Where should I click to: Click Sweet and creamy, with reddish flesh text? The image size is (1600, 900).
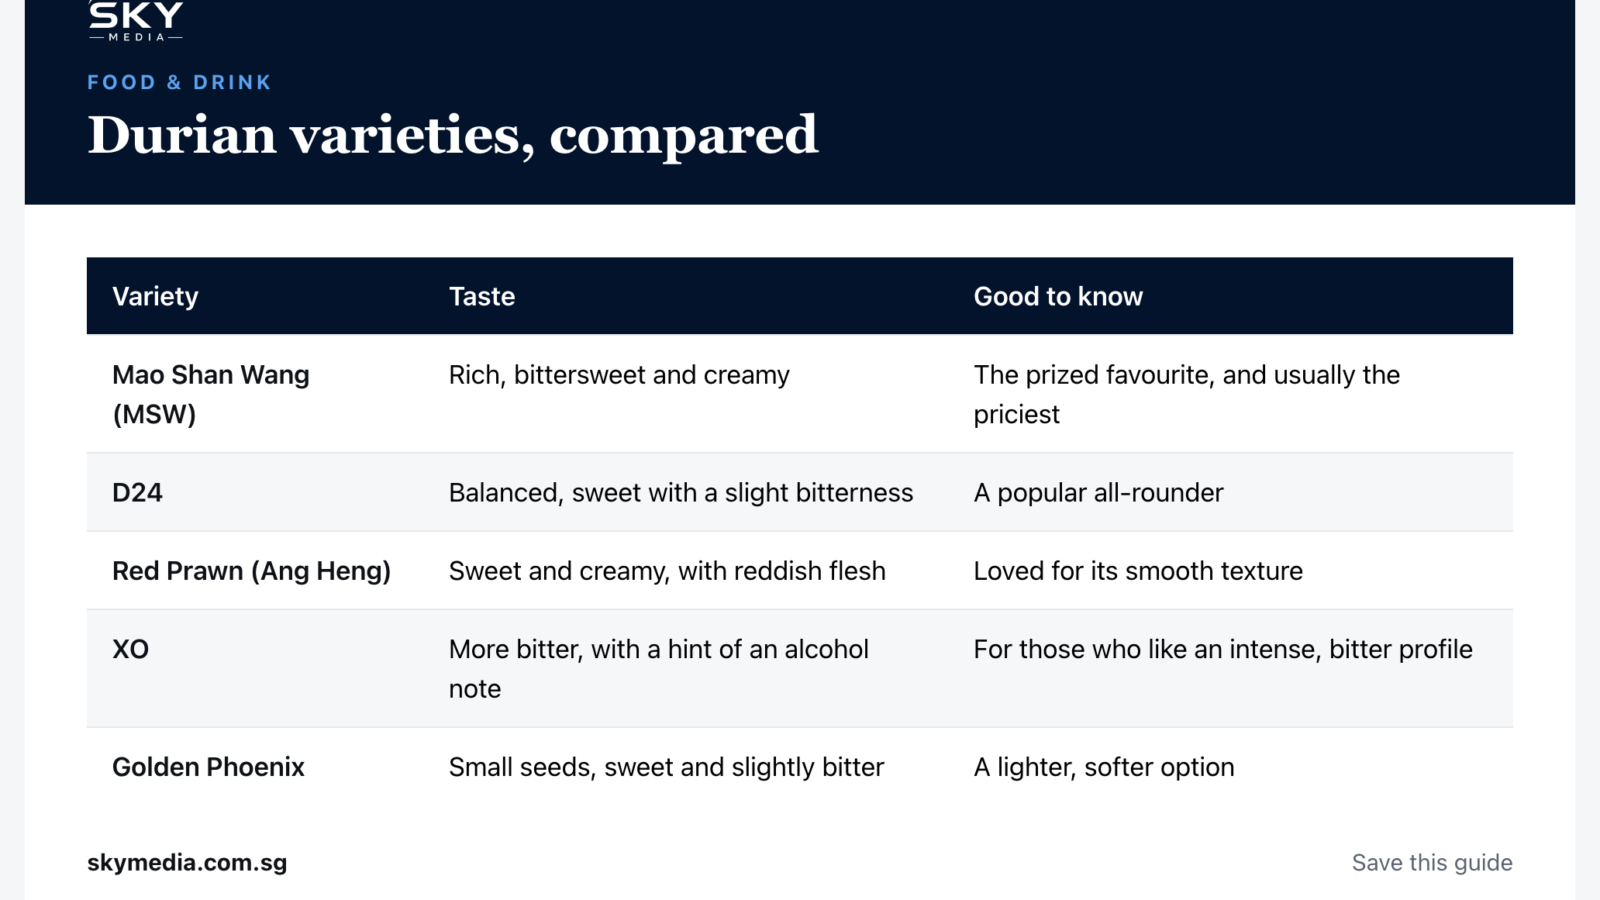click(x=667, y=570)
